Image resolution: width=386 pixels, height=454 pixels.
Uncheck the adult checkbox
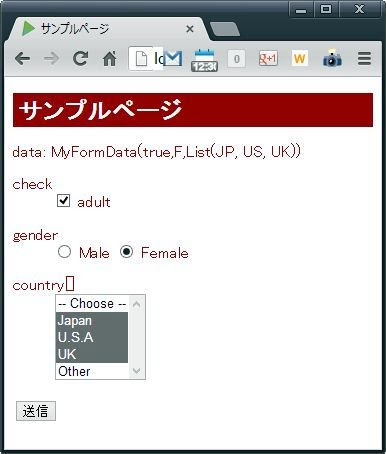[x=63, y=201]
